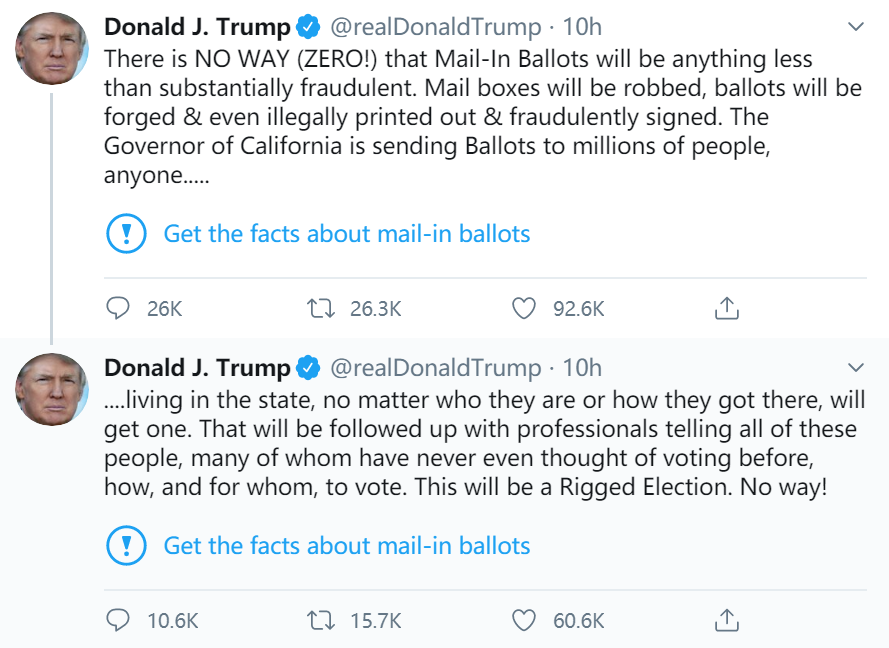Open first 'Get the facts about mail-in ballots' link
889x648 pixels.
coord(347,234)
